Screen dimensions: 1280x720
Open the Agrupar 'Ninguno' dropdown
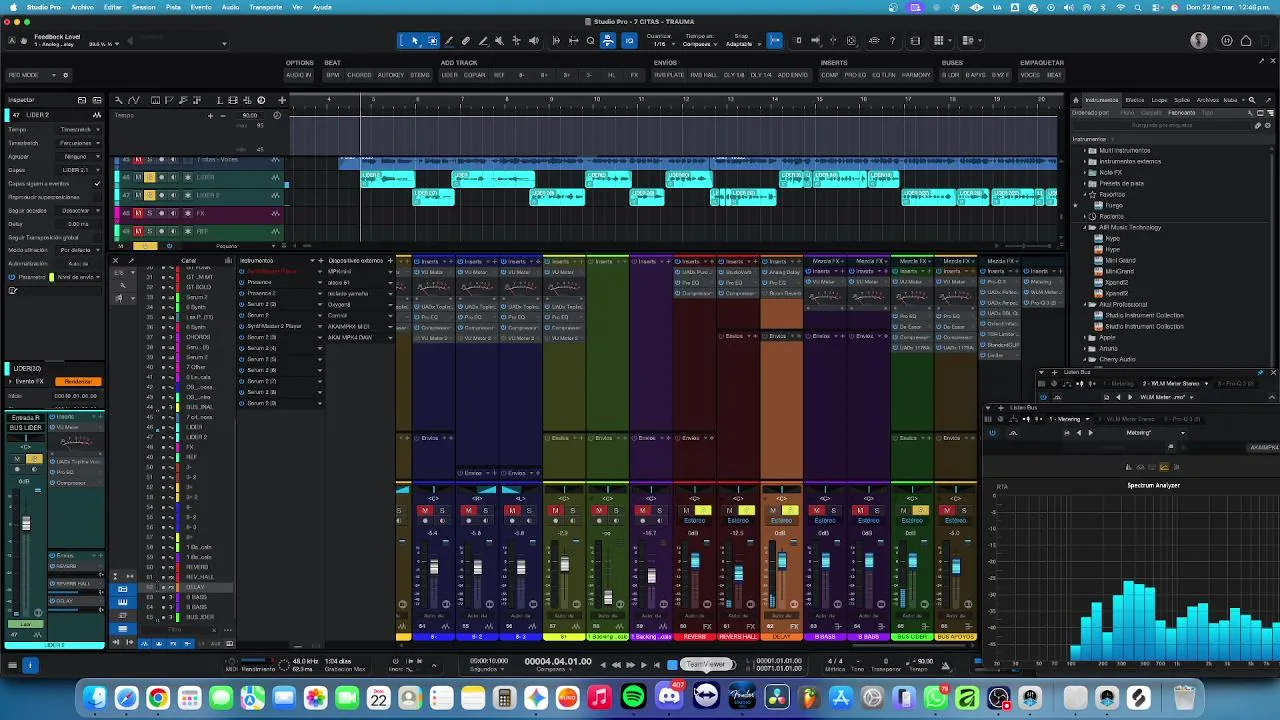78,157
